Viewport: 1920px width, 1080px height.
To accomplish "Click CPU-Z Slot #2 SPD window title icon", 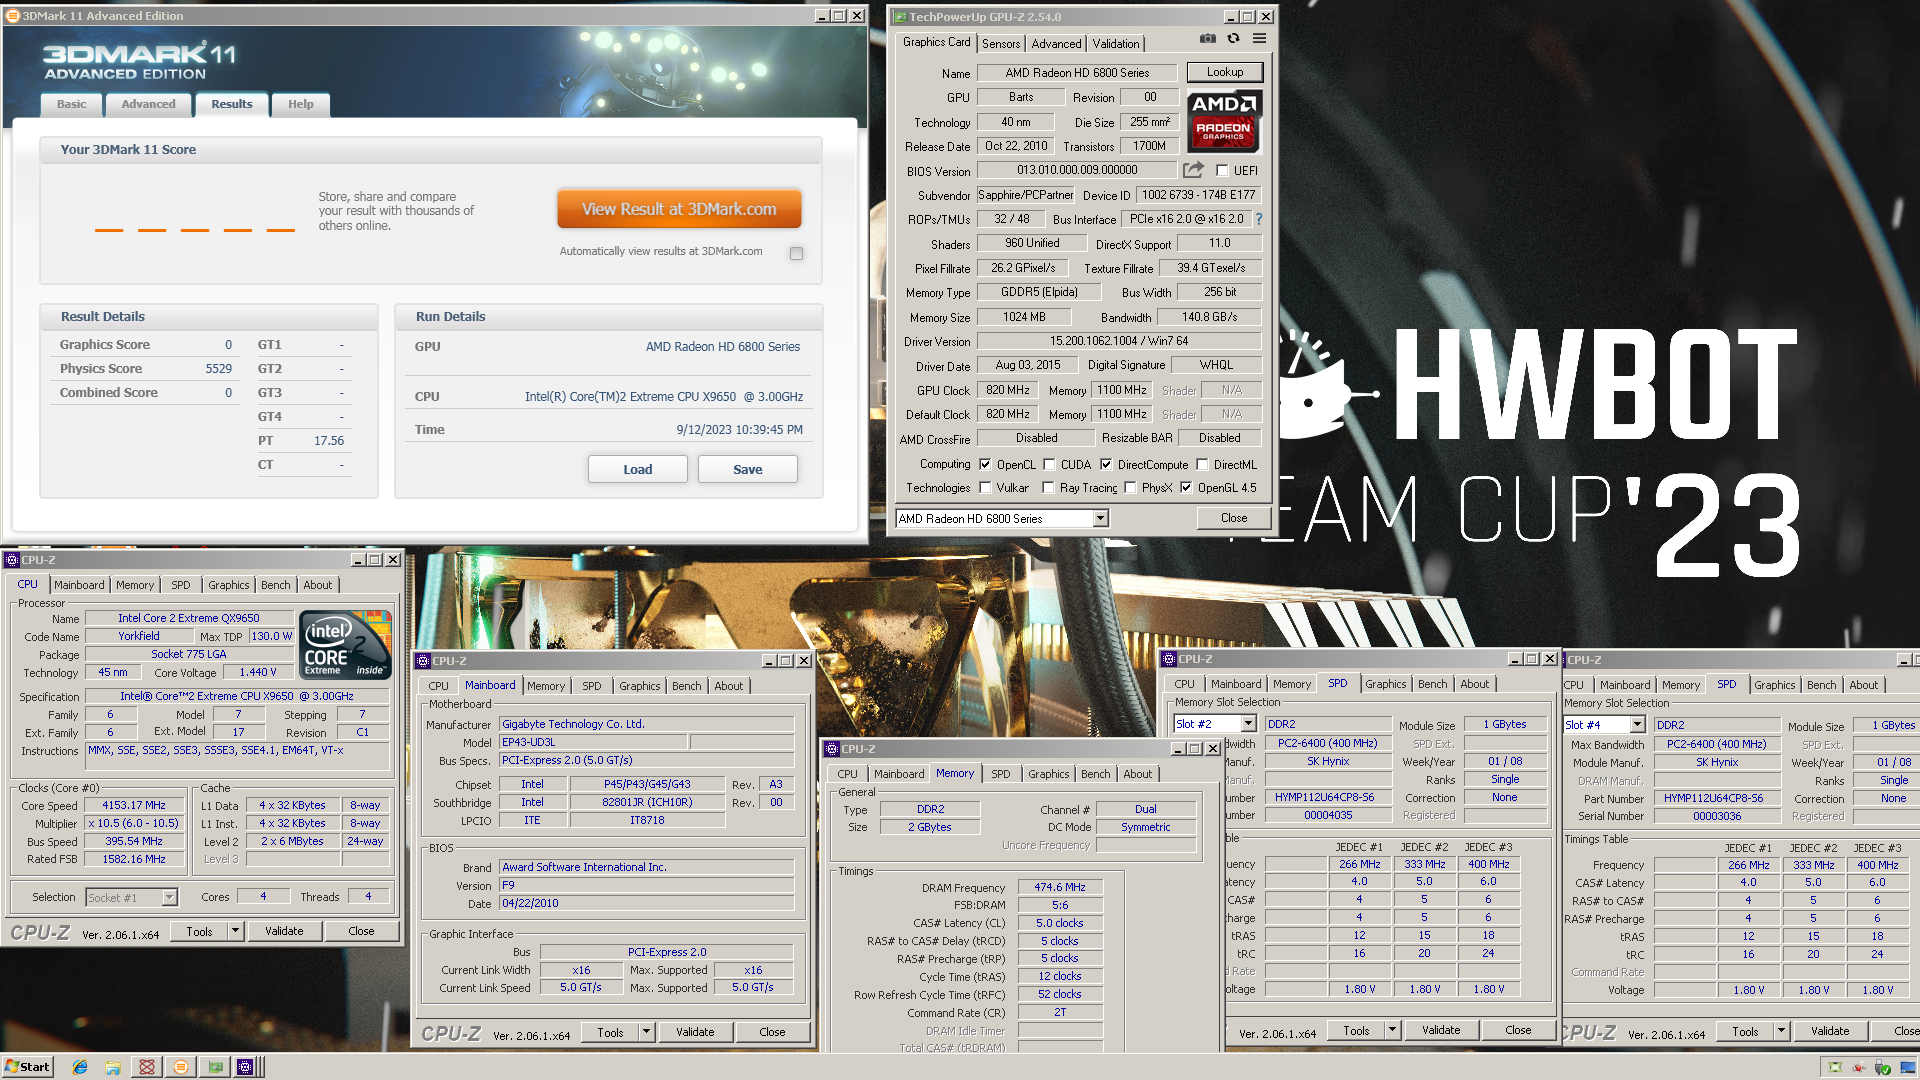I will click(x=1169, y=659).
